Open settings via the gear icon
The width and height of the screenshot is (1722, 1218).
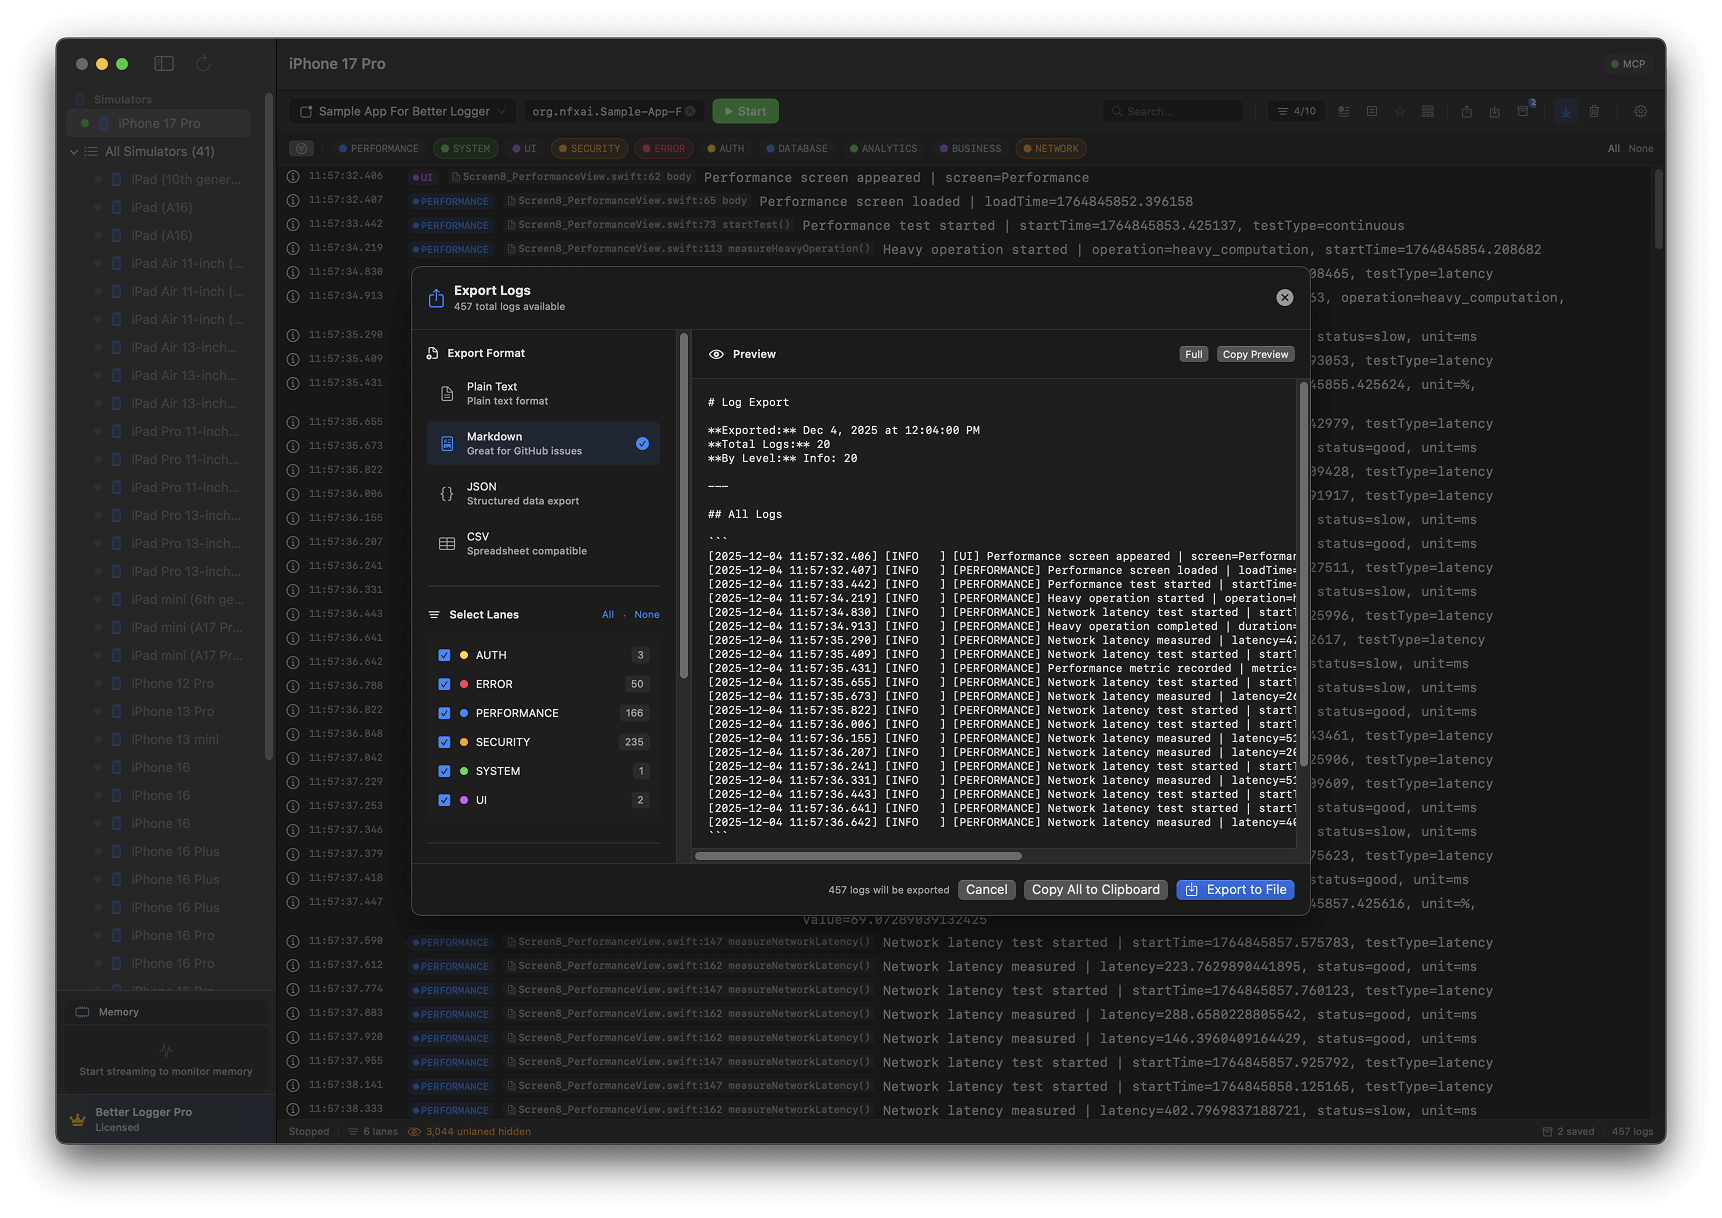1640,112
